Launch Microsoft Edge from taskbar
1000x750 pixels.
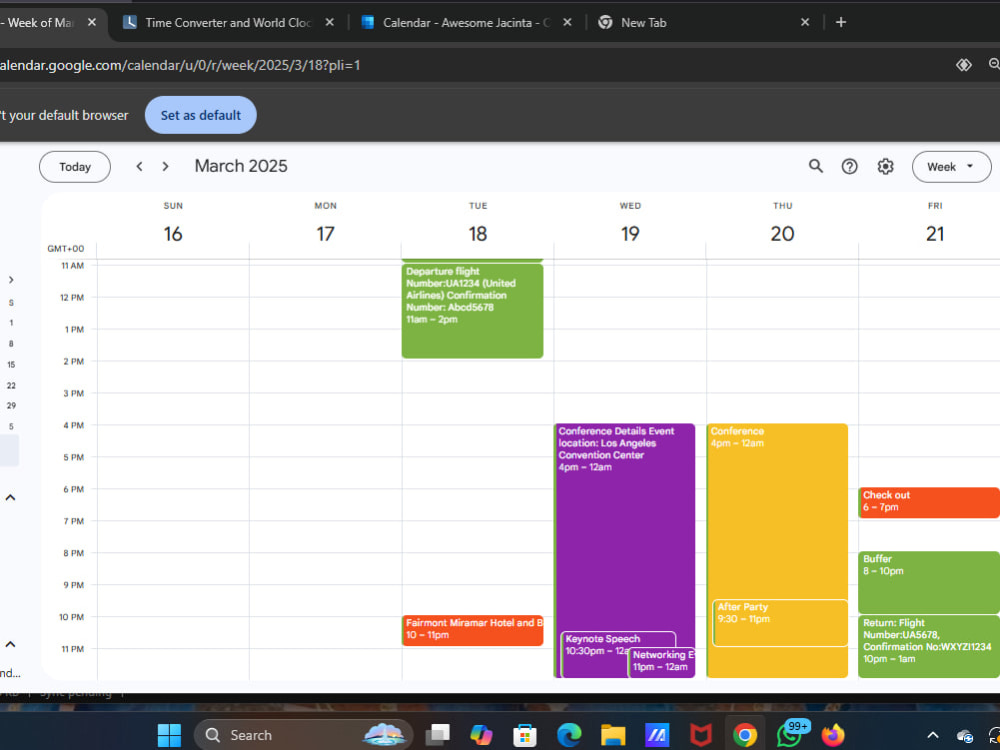click(569, 735)
